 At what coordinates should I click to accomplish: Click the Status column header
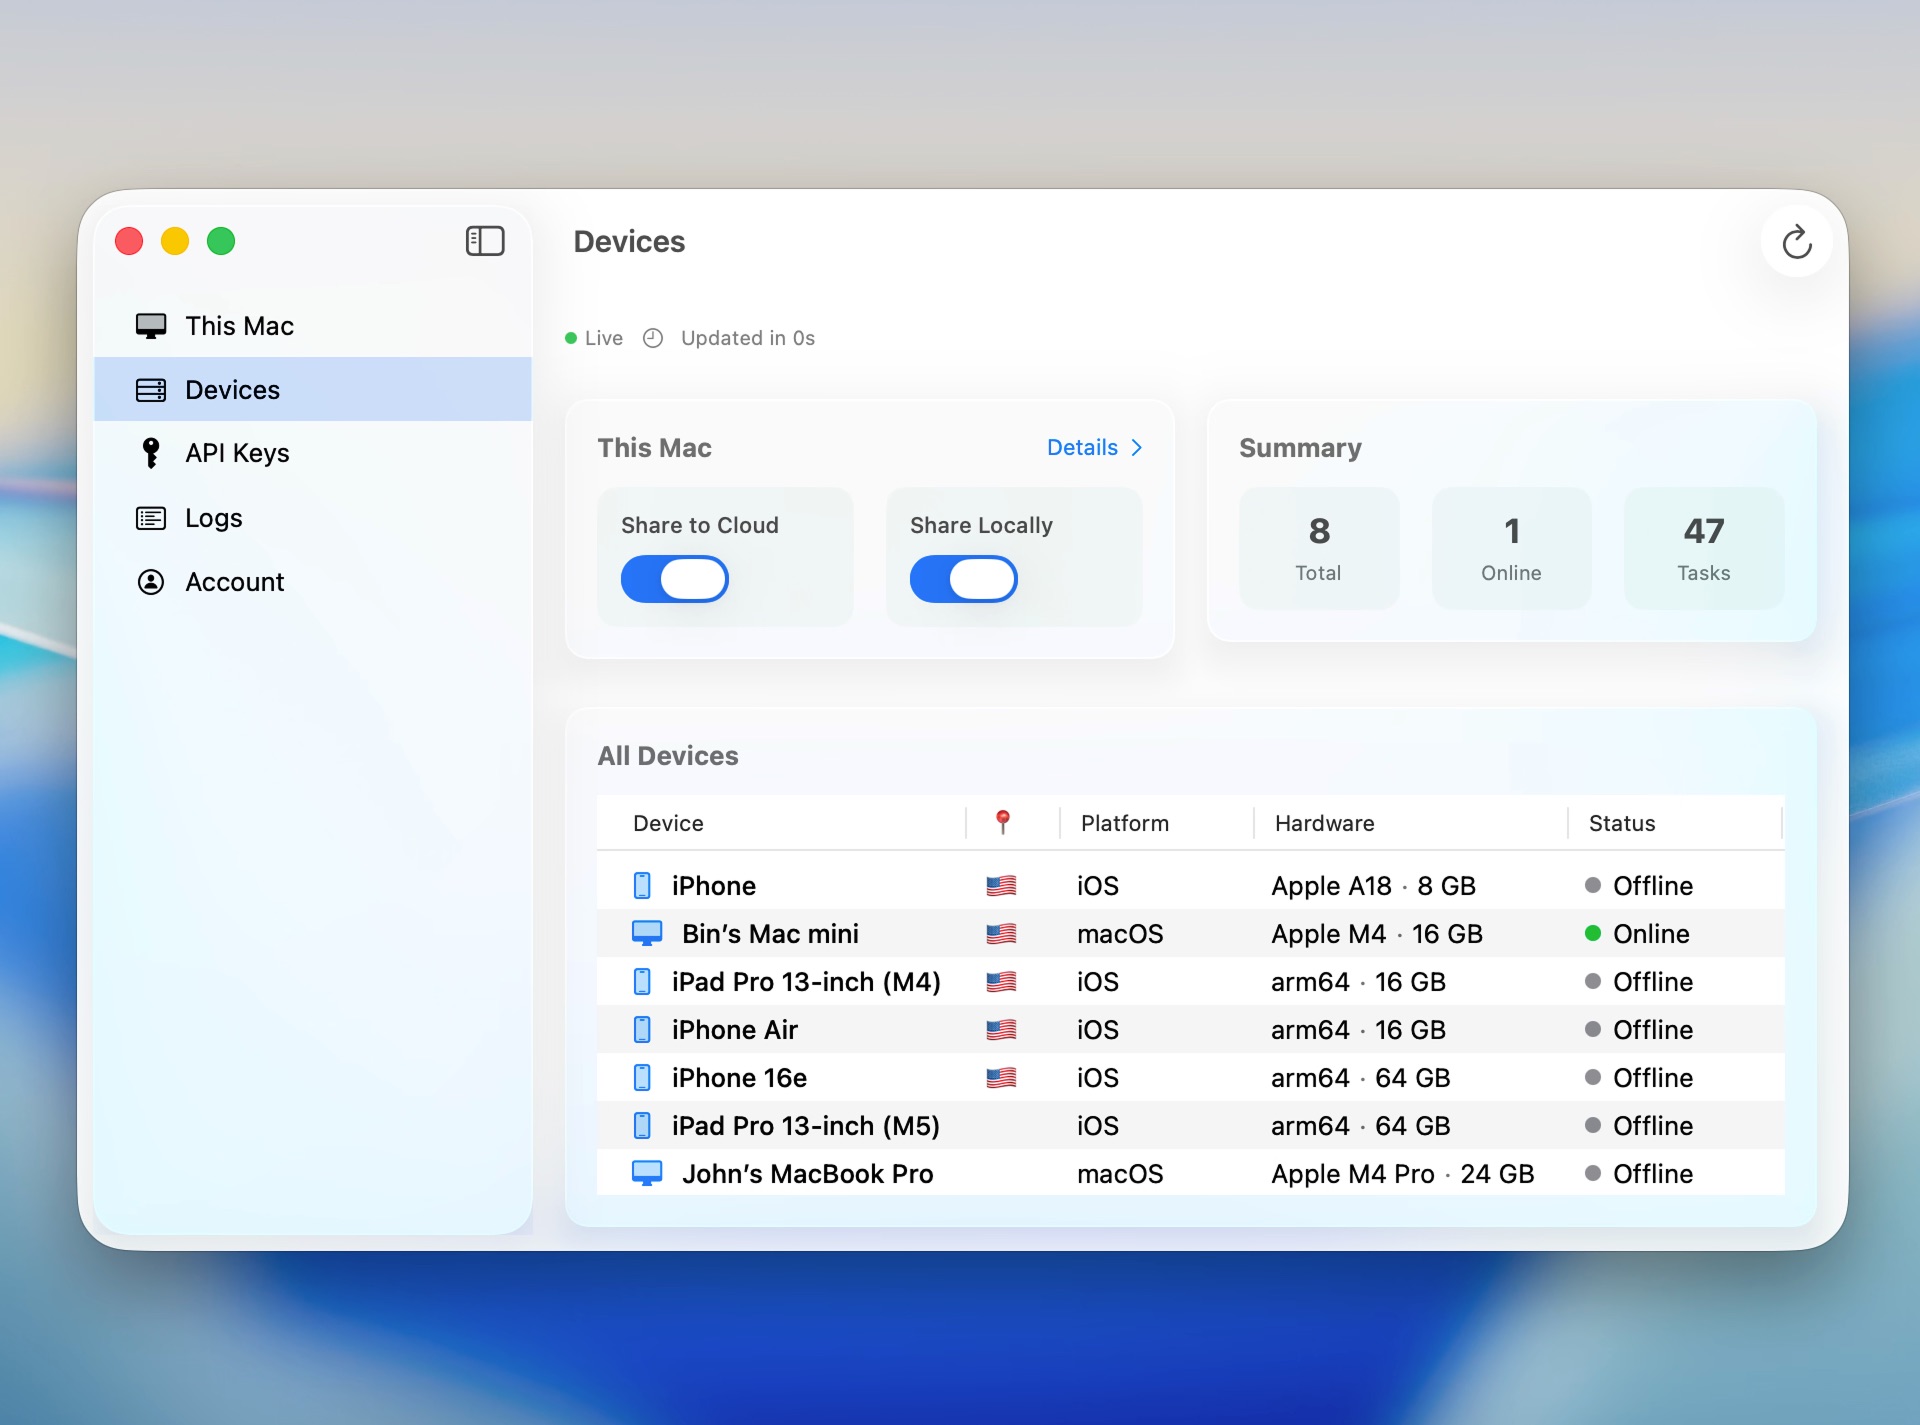(1622, 822)
